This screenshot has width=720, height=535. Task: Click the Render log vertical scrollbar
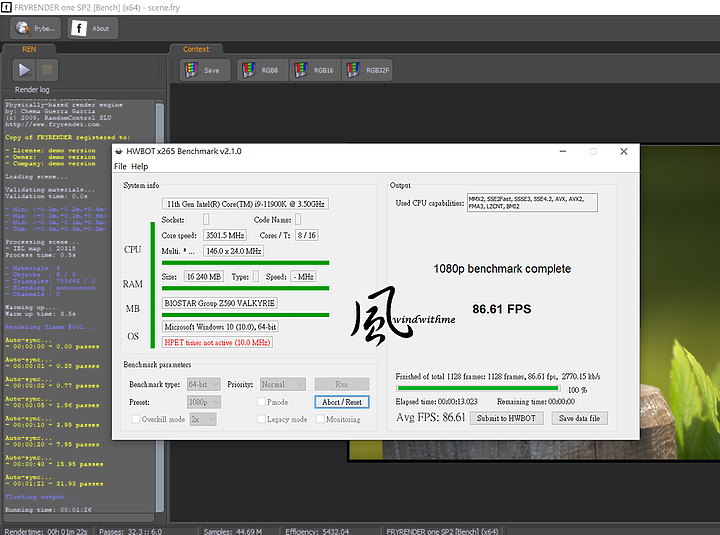(x=159, y=306)
